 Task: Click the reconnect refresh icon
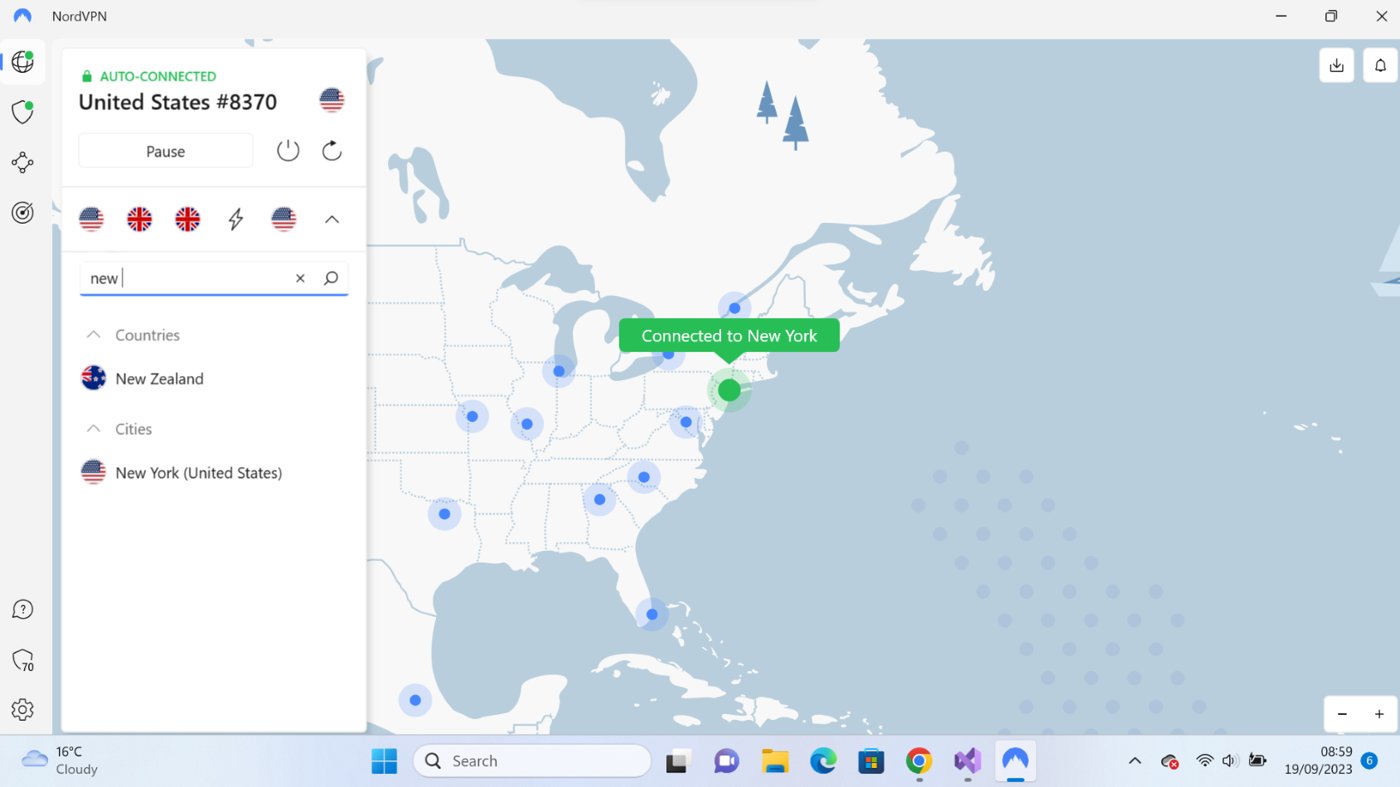pyautogui.click(x=332, y=151)
